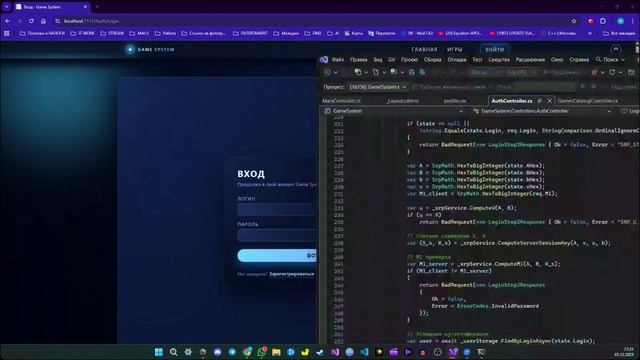Open the Сборка menu
The height and width of the screenshot is (360, 640).
[x=432, y=60]
